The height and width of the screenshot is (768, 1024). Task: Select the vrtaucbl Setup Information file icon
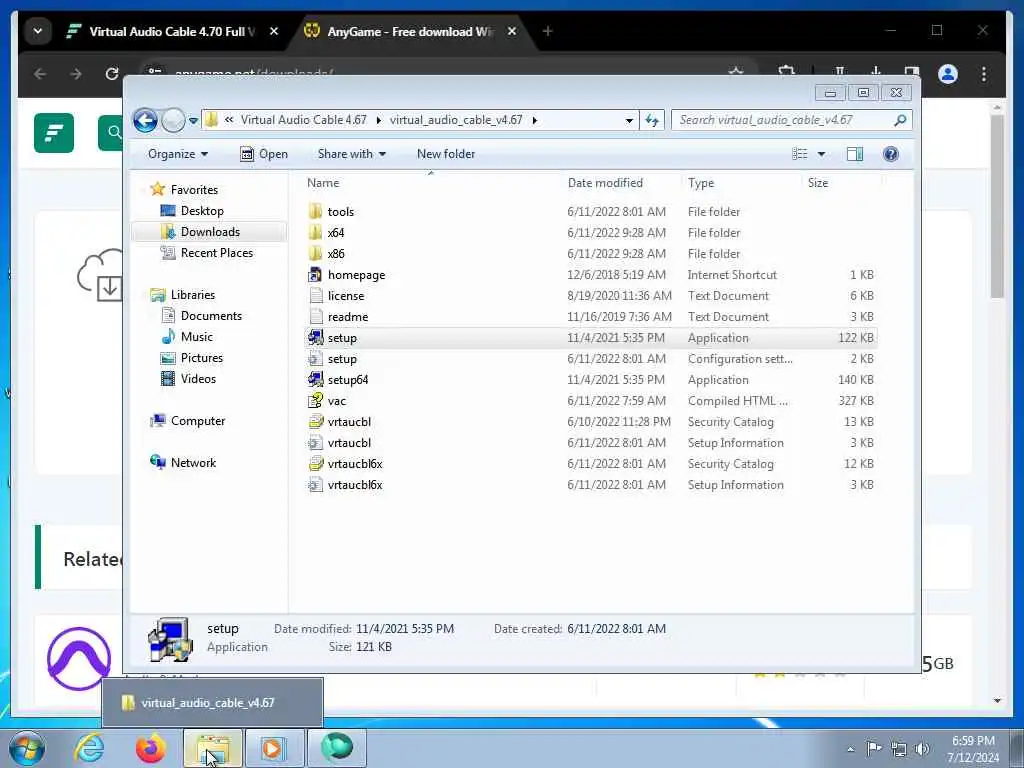click(315, 443)
